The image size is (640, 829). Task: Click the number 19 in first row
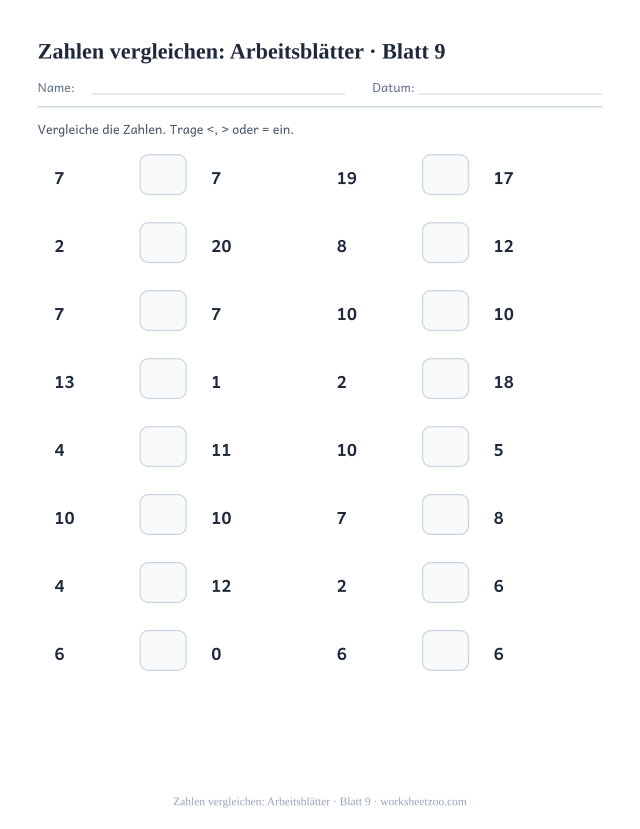(x=347, y=178)
